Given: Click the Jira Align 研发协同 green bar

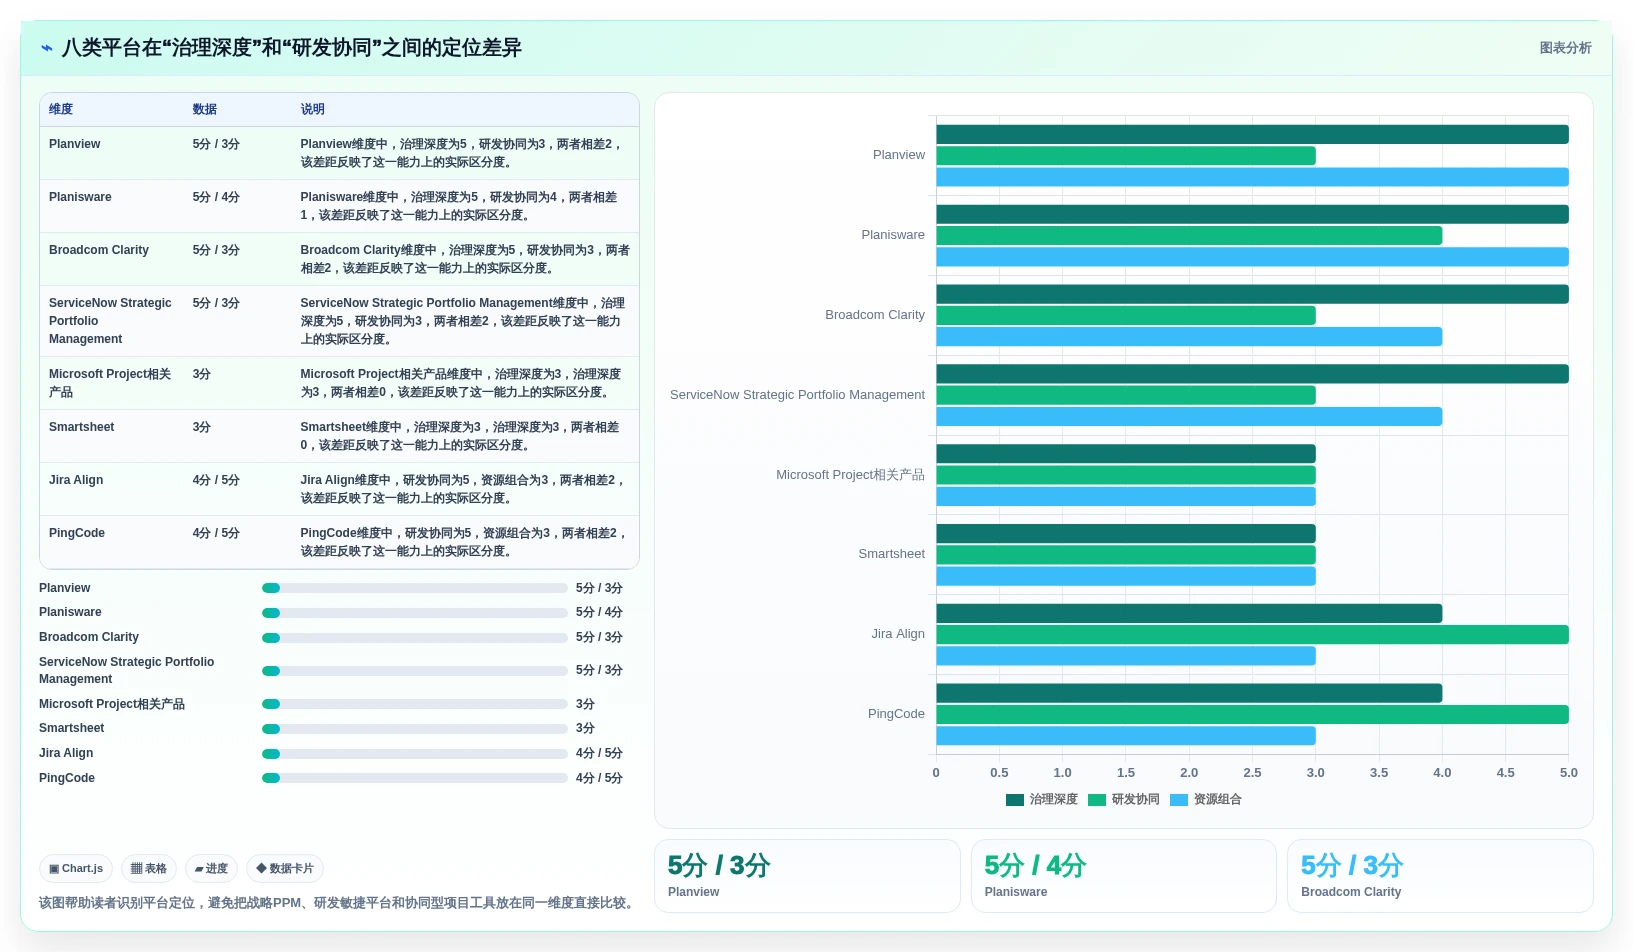Looking at the screenshot, I should (1252, 635).
